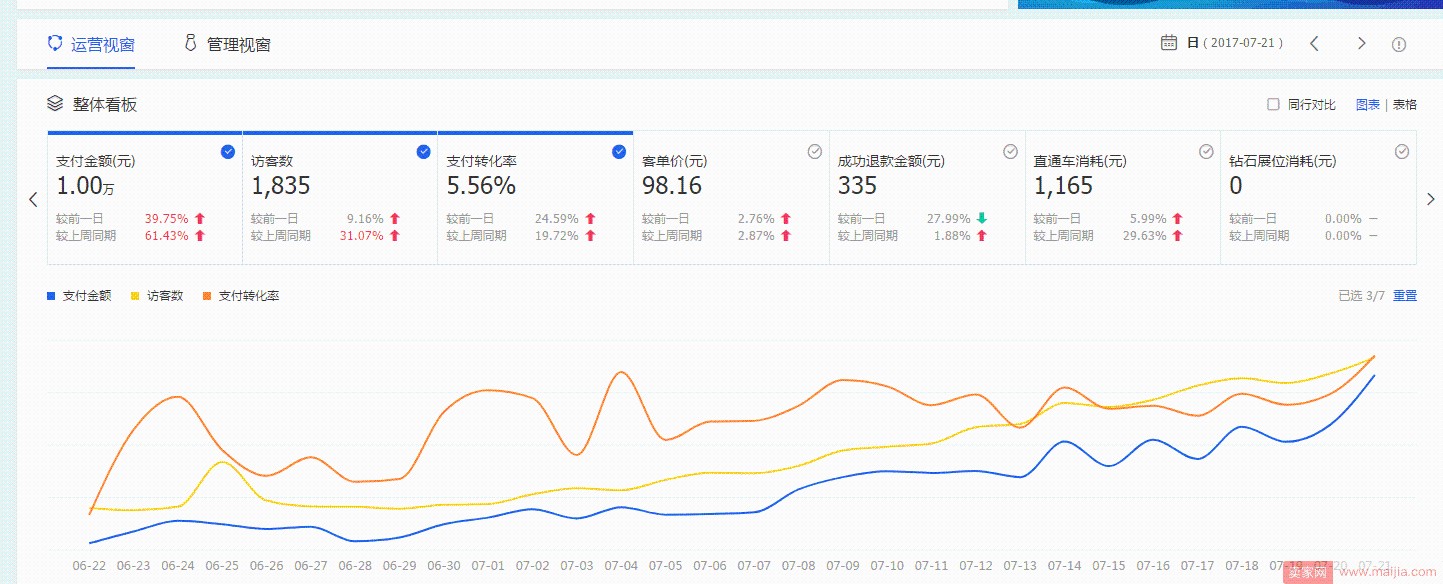Show more metric cards with right arrow

coord(1430,199)
